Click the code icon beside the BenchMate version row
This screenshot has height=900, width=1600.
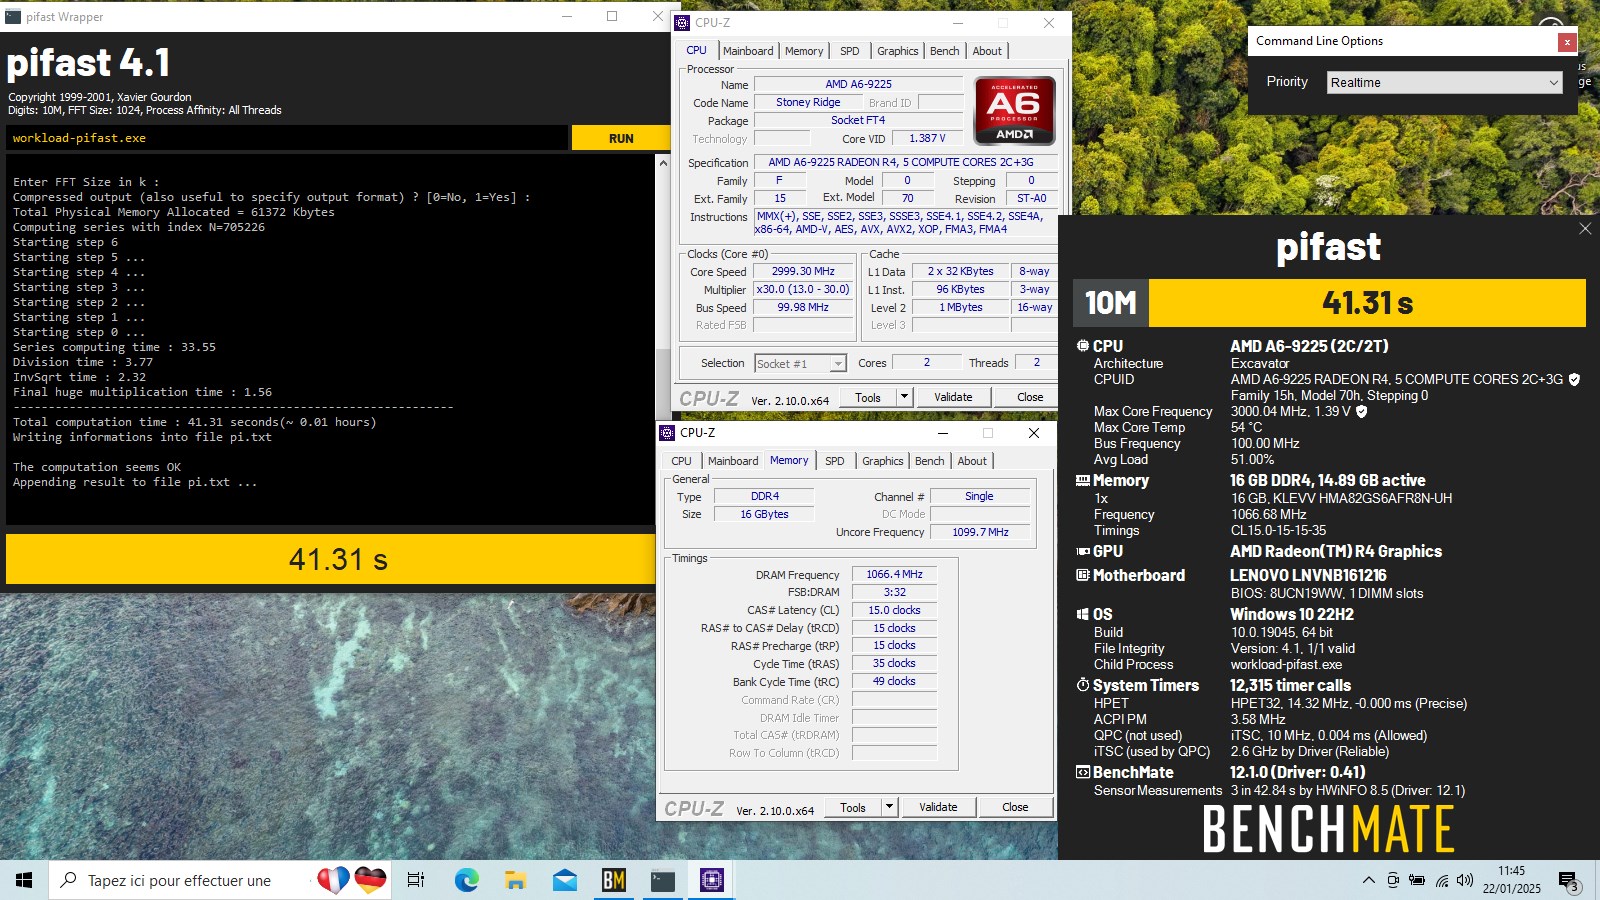(x=1082, y=772)
